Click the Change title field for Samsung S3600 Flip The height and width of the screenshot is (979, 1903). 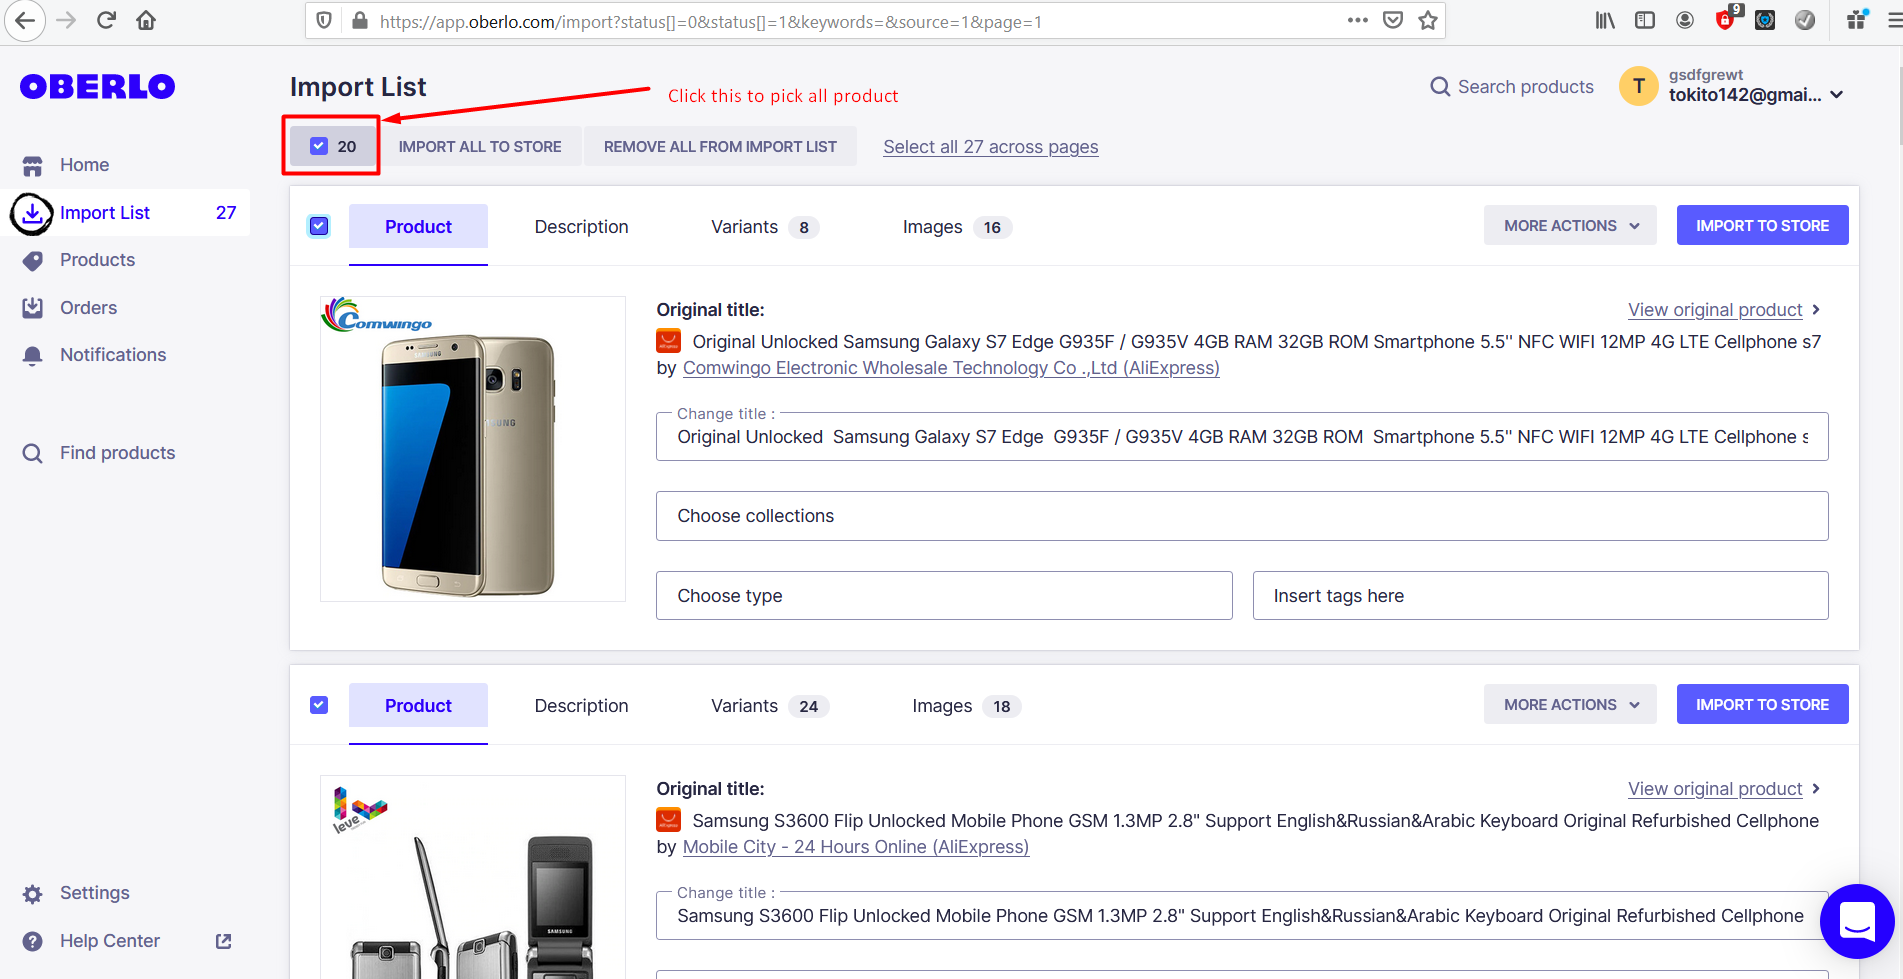pyautogui.click(x=1242, y=916)
